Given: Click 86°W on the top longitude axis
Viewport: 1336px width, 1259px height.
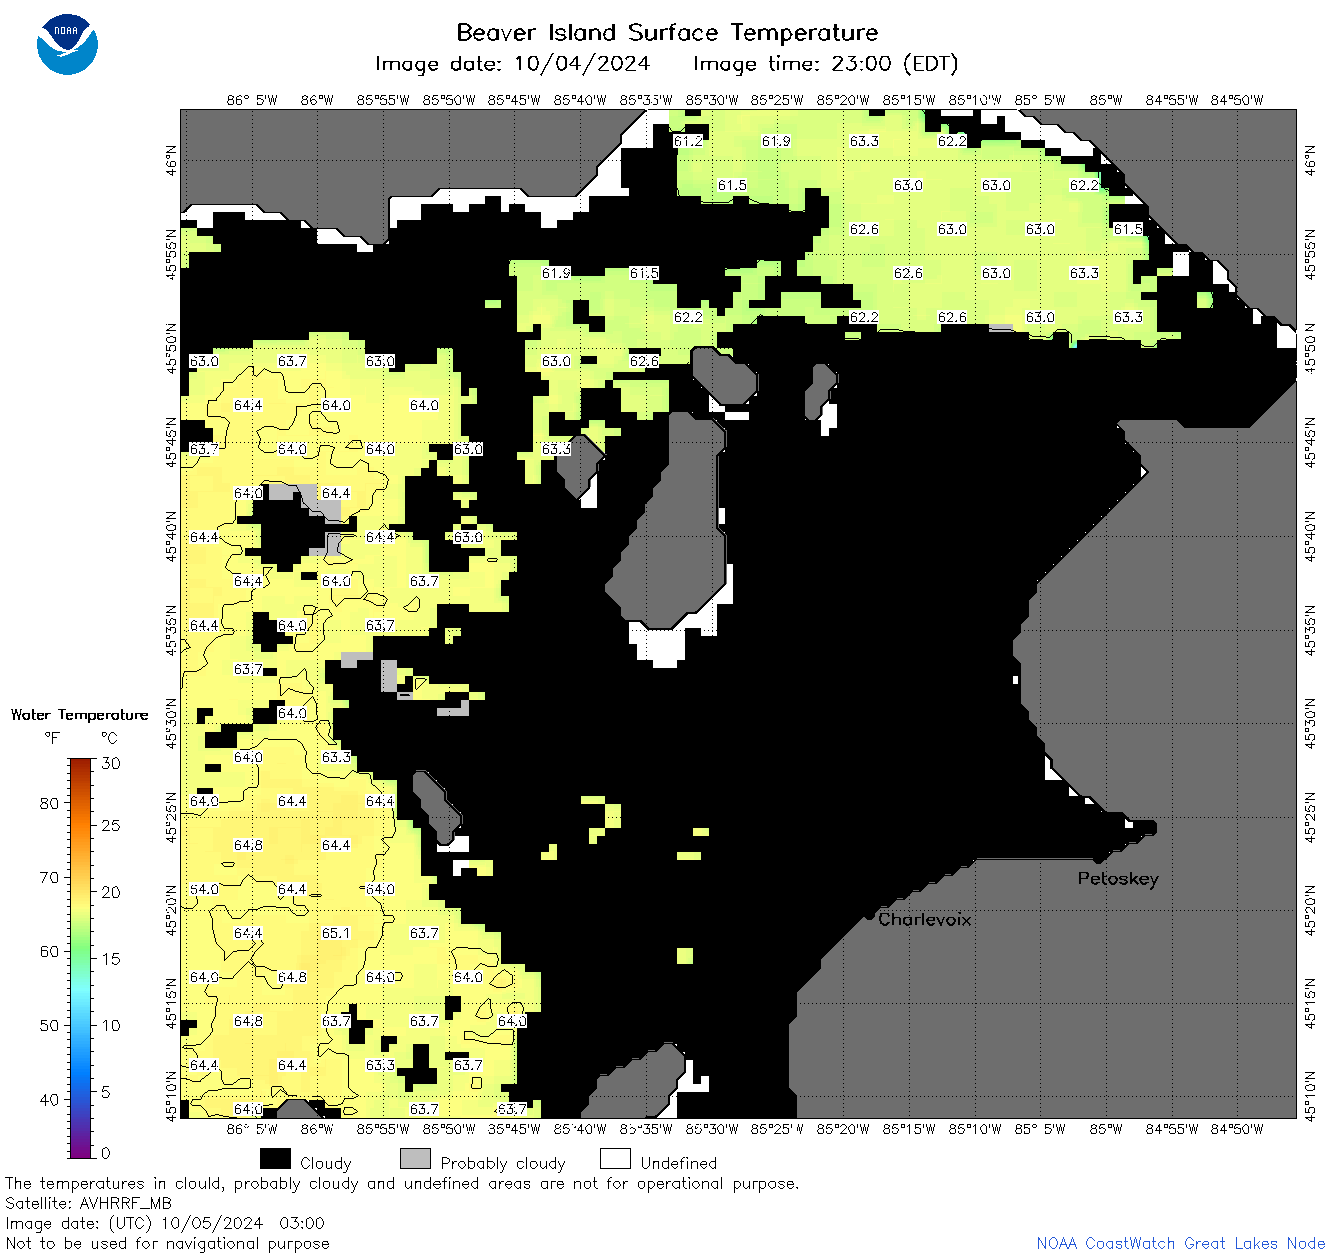Looking at the screenshot, I should (x=317, y=100).
